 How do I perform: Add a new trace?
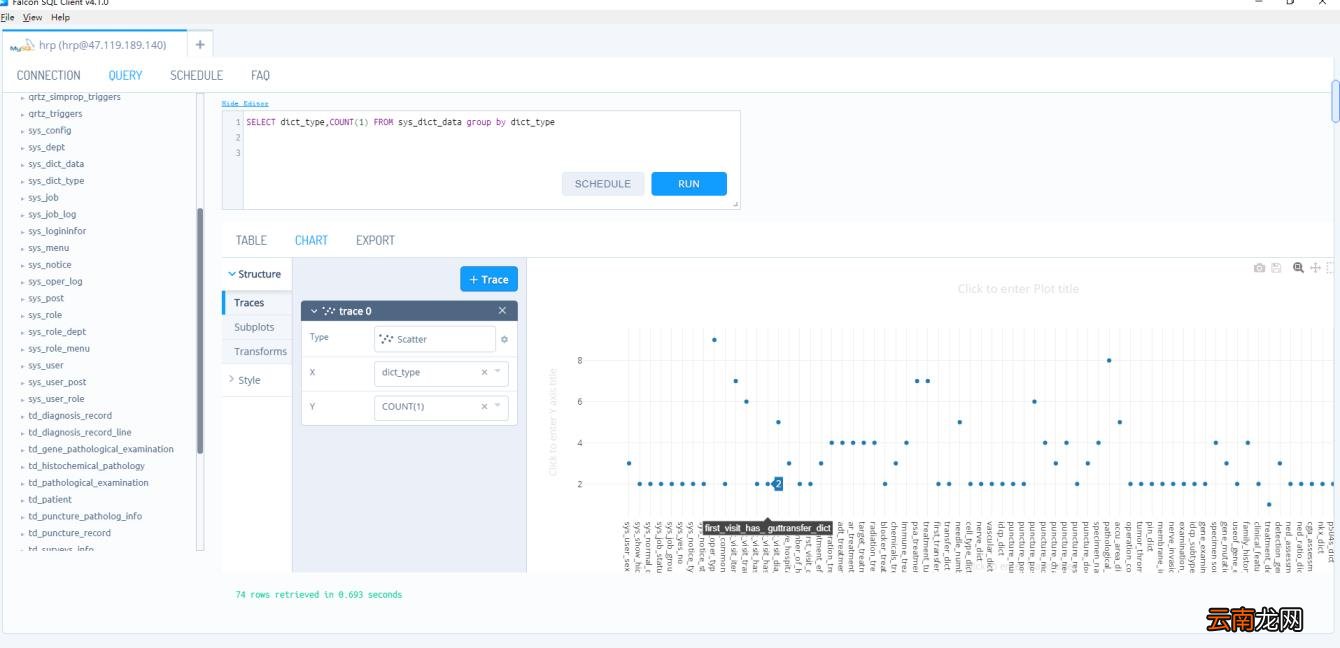pos(489,280)
